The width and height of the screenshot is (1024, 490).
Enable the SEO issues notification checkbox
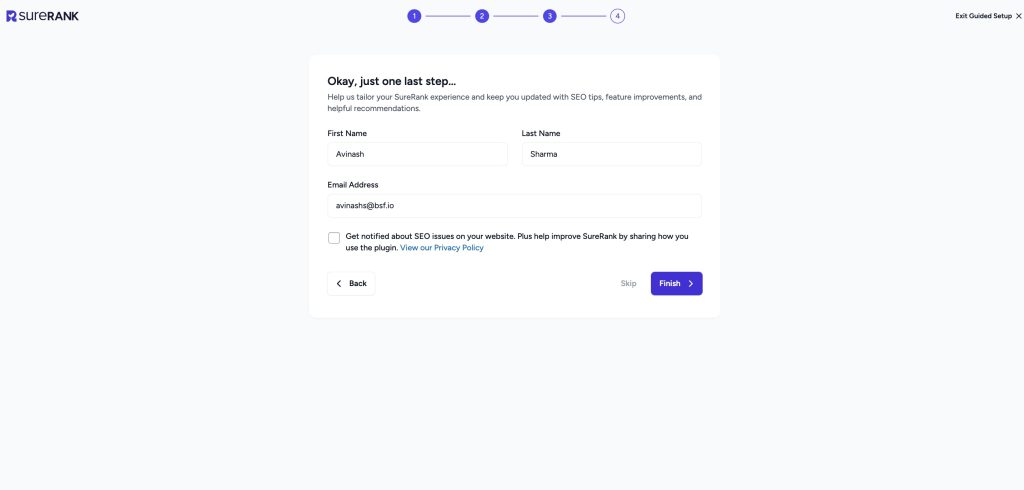334,238
